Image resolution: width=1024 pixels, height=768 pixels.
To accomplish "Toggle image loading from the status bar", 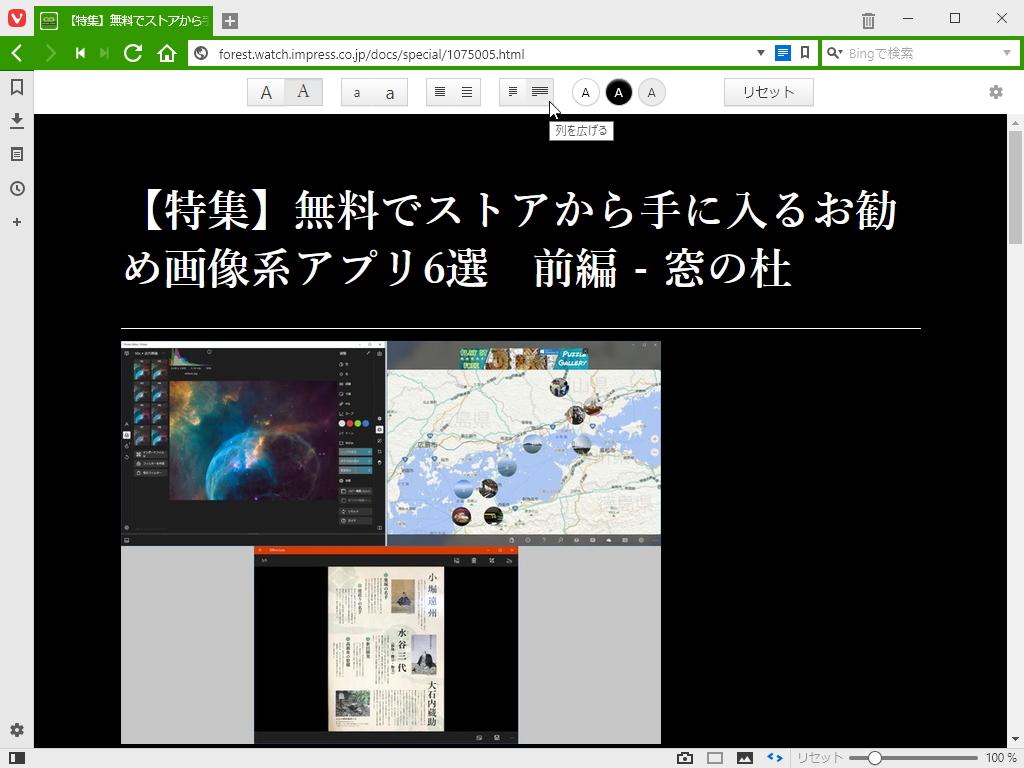I will pyautogui.click(x=744, y=757).
